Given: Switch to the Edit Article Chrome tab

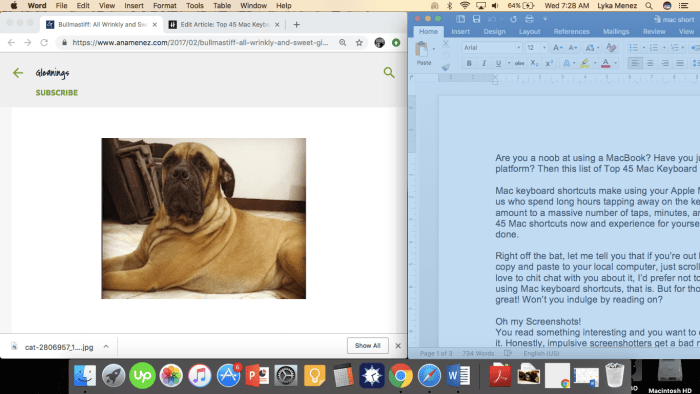Looking at the screenshot, I should (224, 25).
